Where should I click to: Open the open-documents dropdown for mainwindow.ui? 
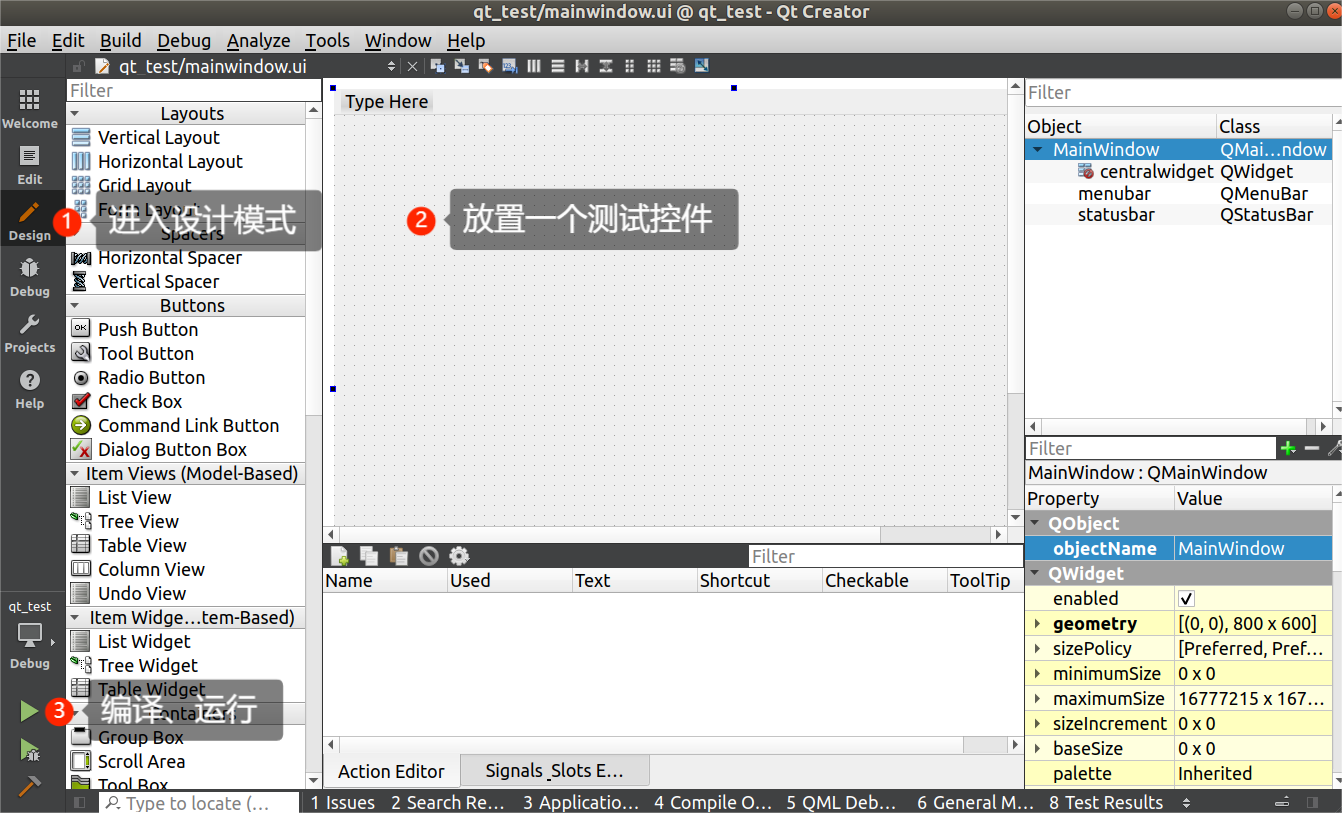pos(391,66)
